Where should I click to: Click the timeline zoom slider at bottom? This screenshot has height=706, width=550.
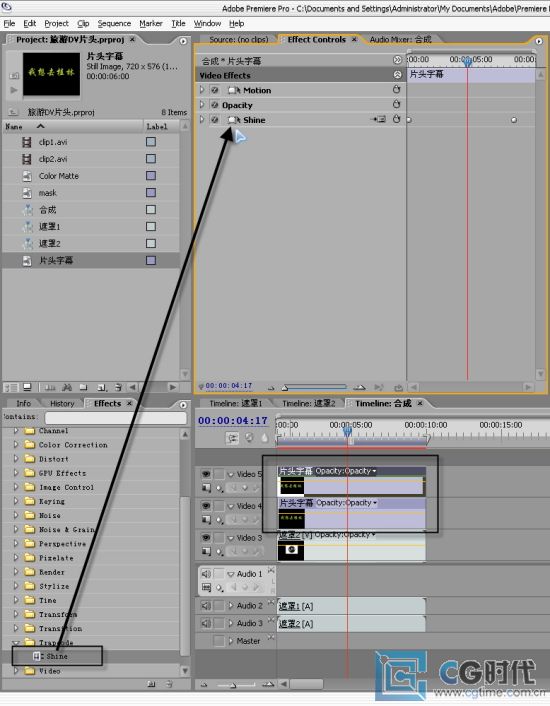(235, 685)
